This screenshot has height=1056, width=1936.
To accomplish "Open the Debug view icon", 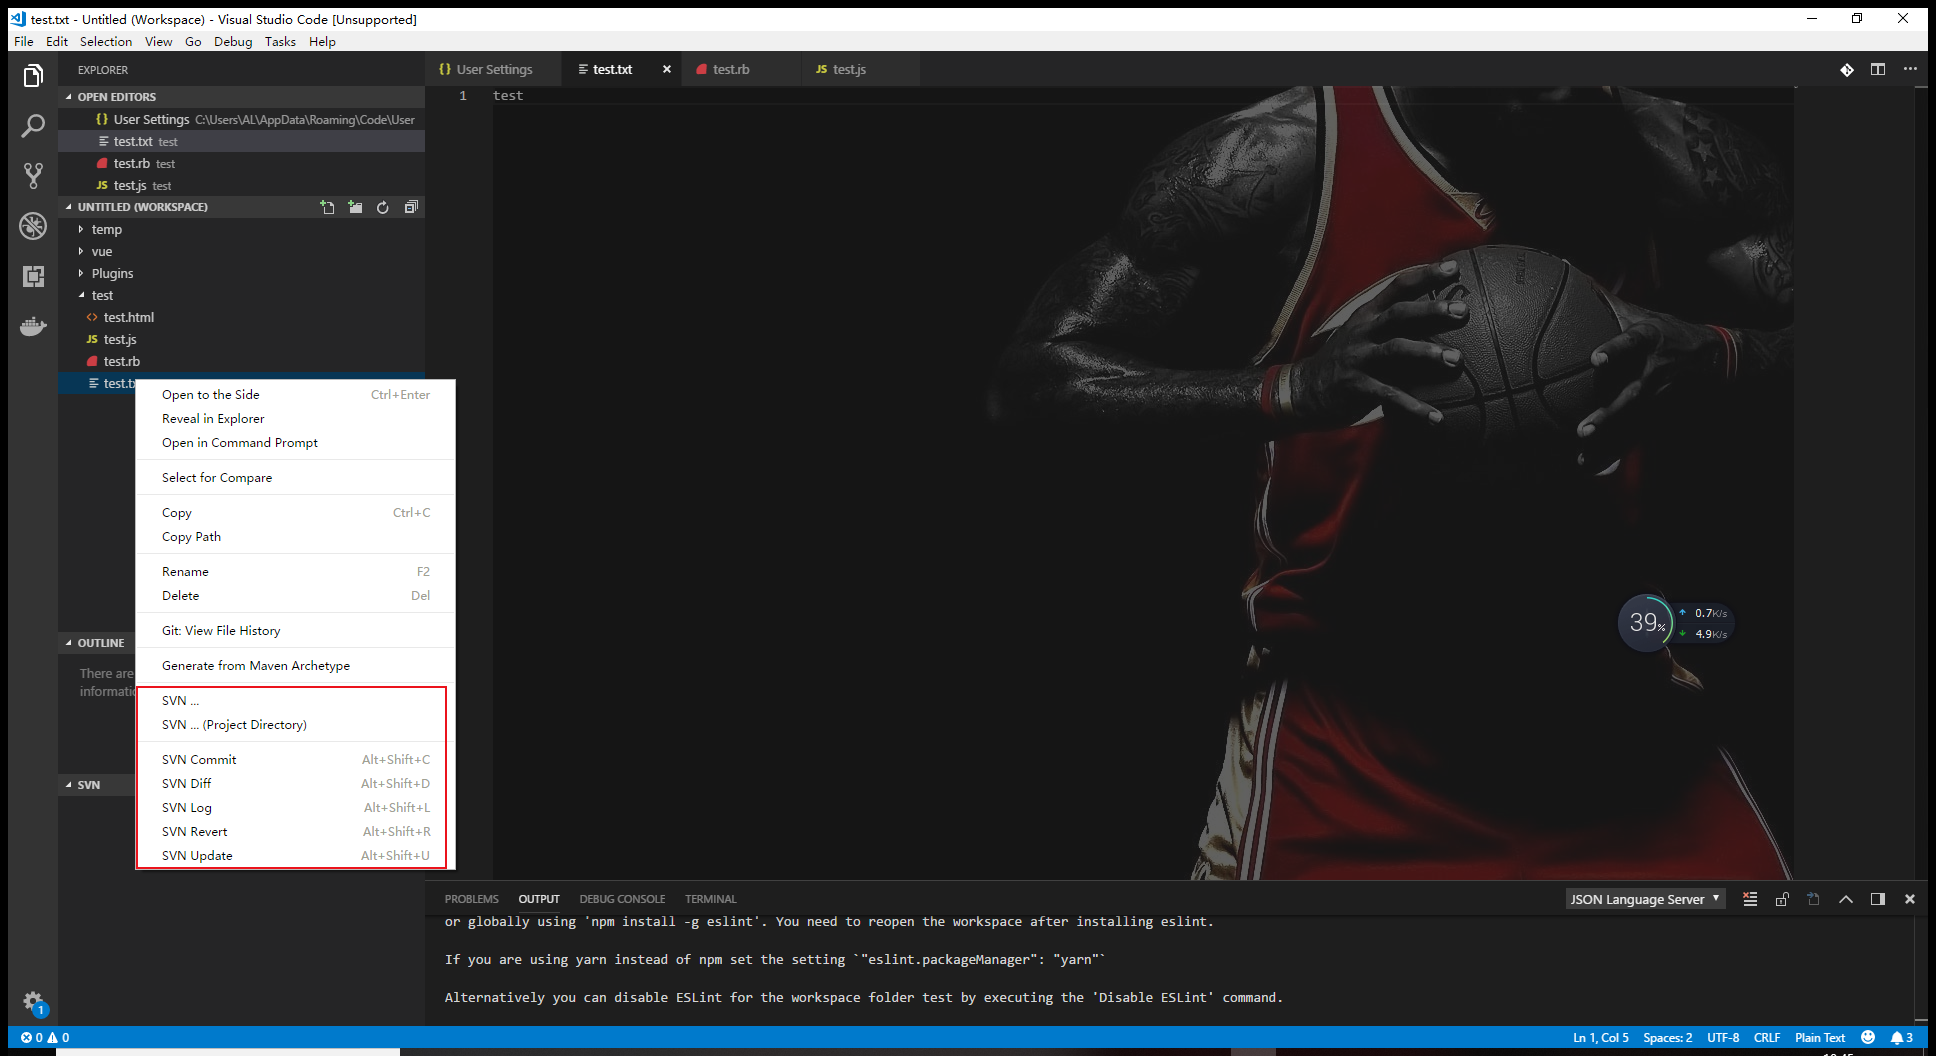I will pyautogui.click(x=33, y=226).
